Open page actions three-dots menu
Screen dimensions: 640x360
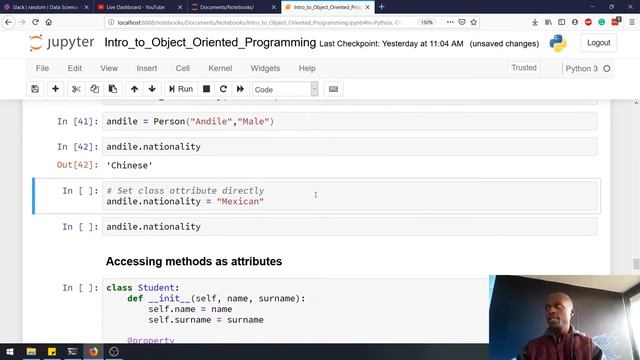tap(450, 22)
